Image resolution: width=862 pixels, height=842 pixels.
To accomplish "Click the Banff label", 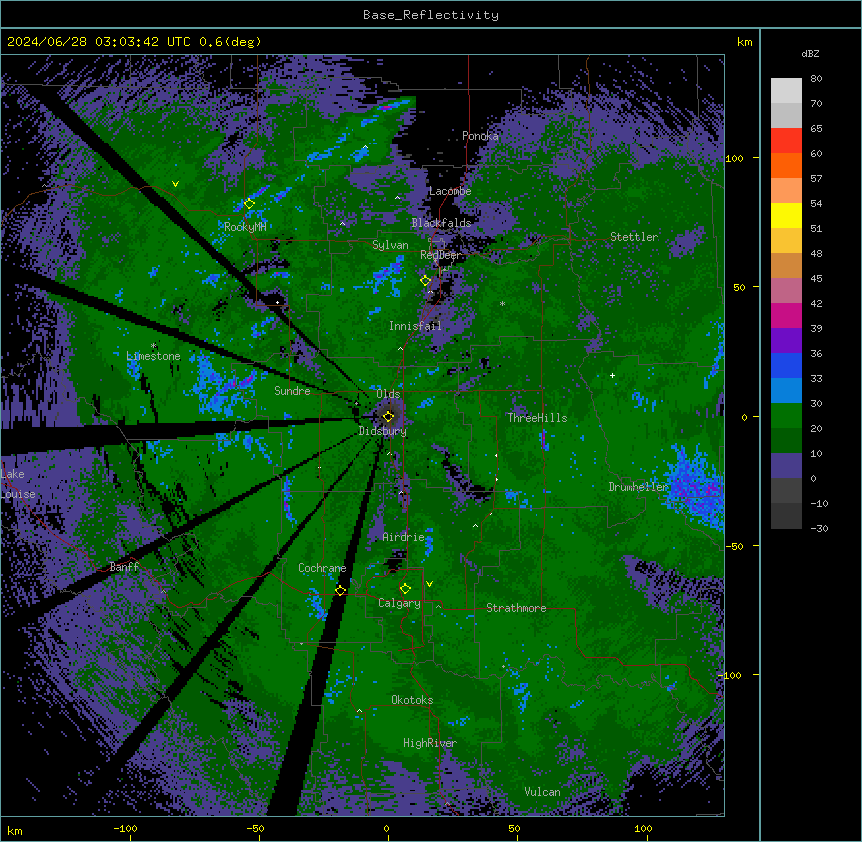I will (x=124, y=567).
